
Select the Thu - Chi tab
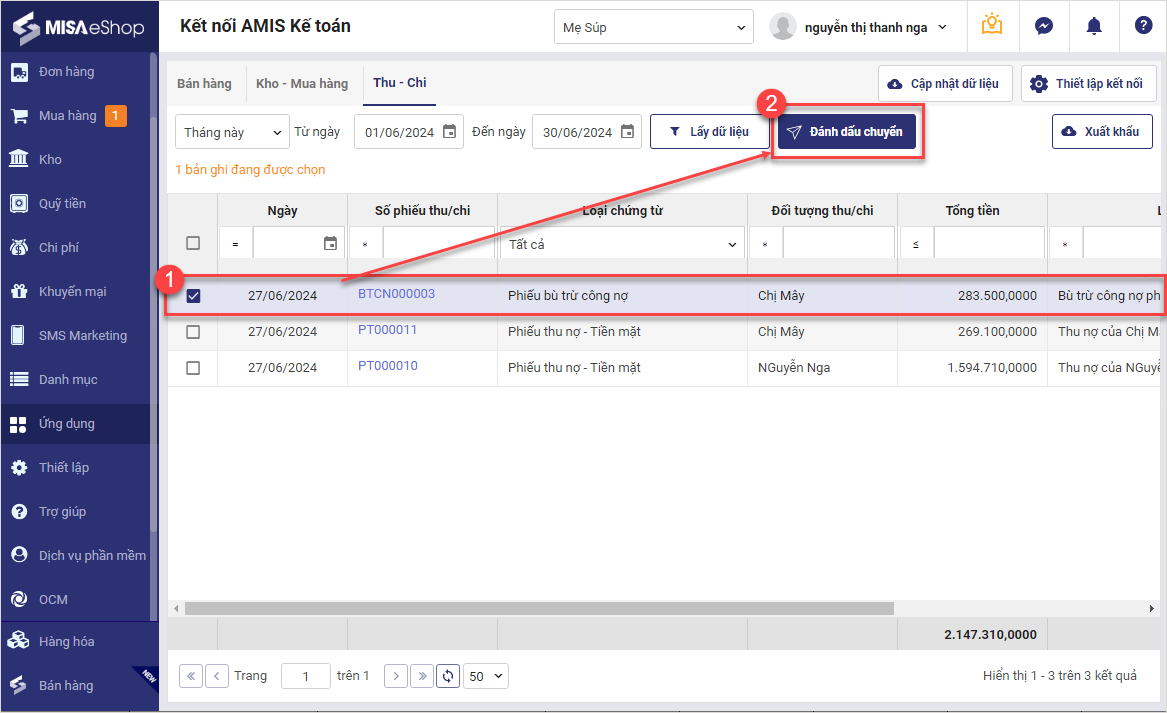[x=400, y=83]
